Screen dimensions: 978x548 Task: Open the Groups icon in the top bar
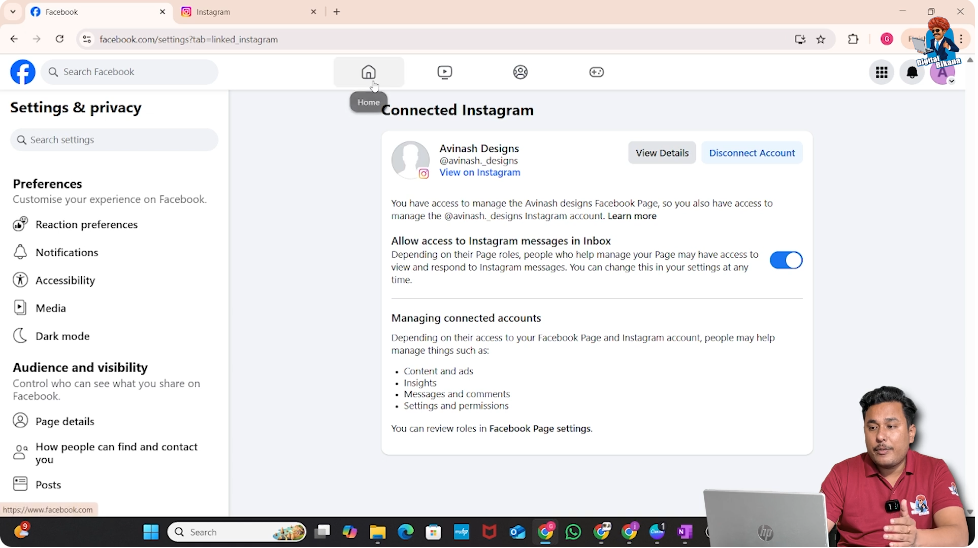(520, 72)
